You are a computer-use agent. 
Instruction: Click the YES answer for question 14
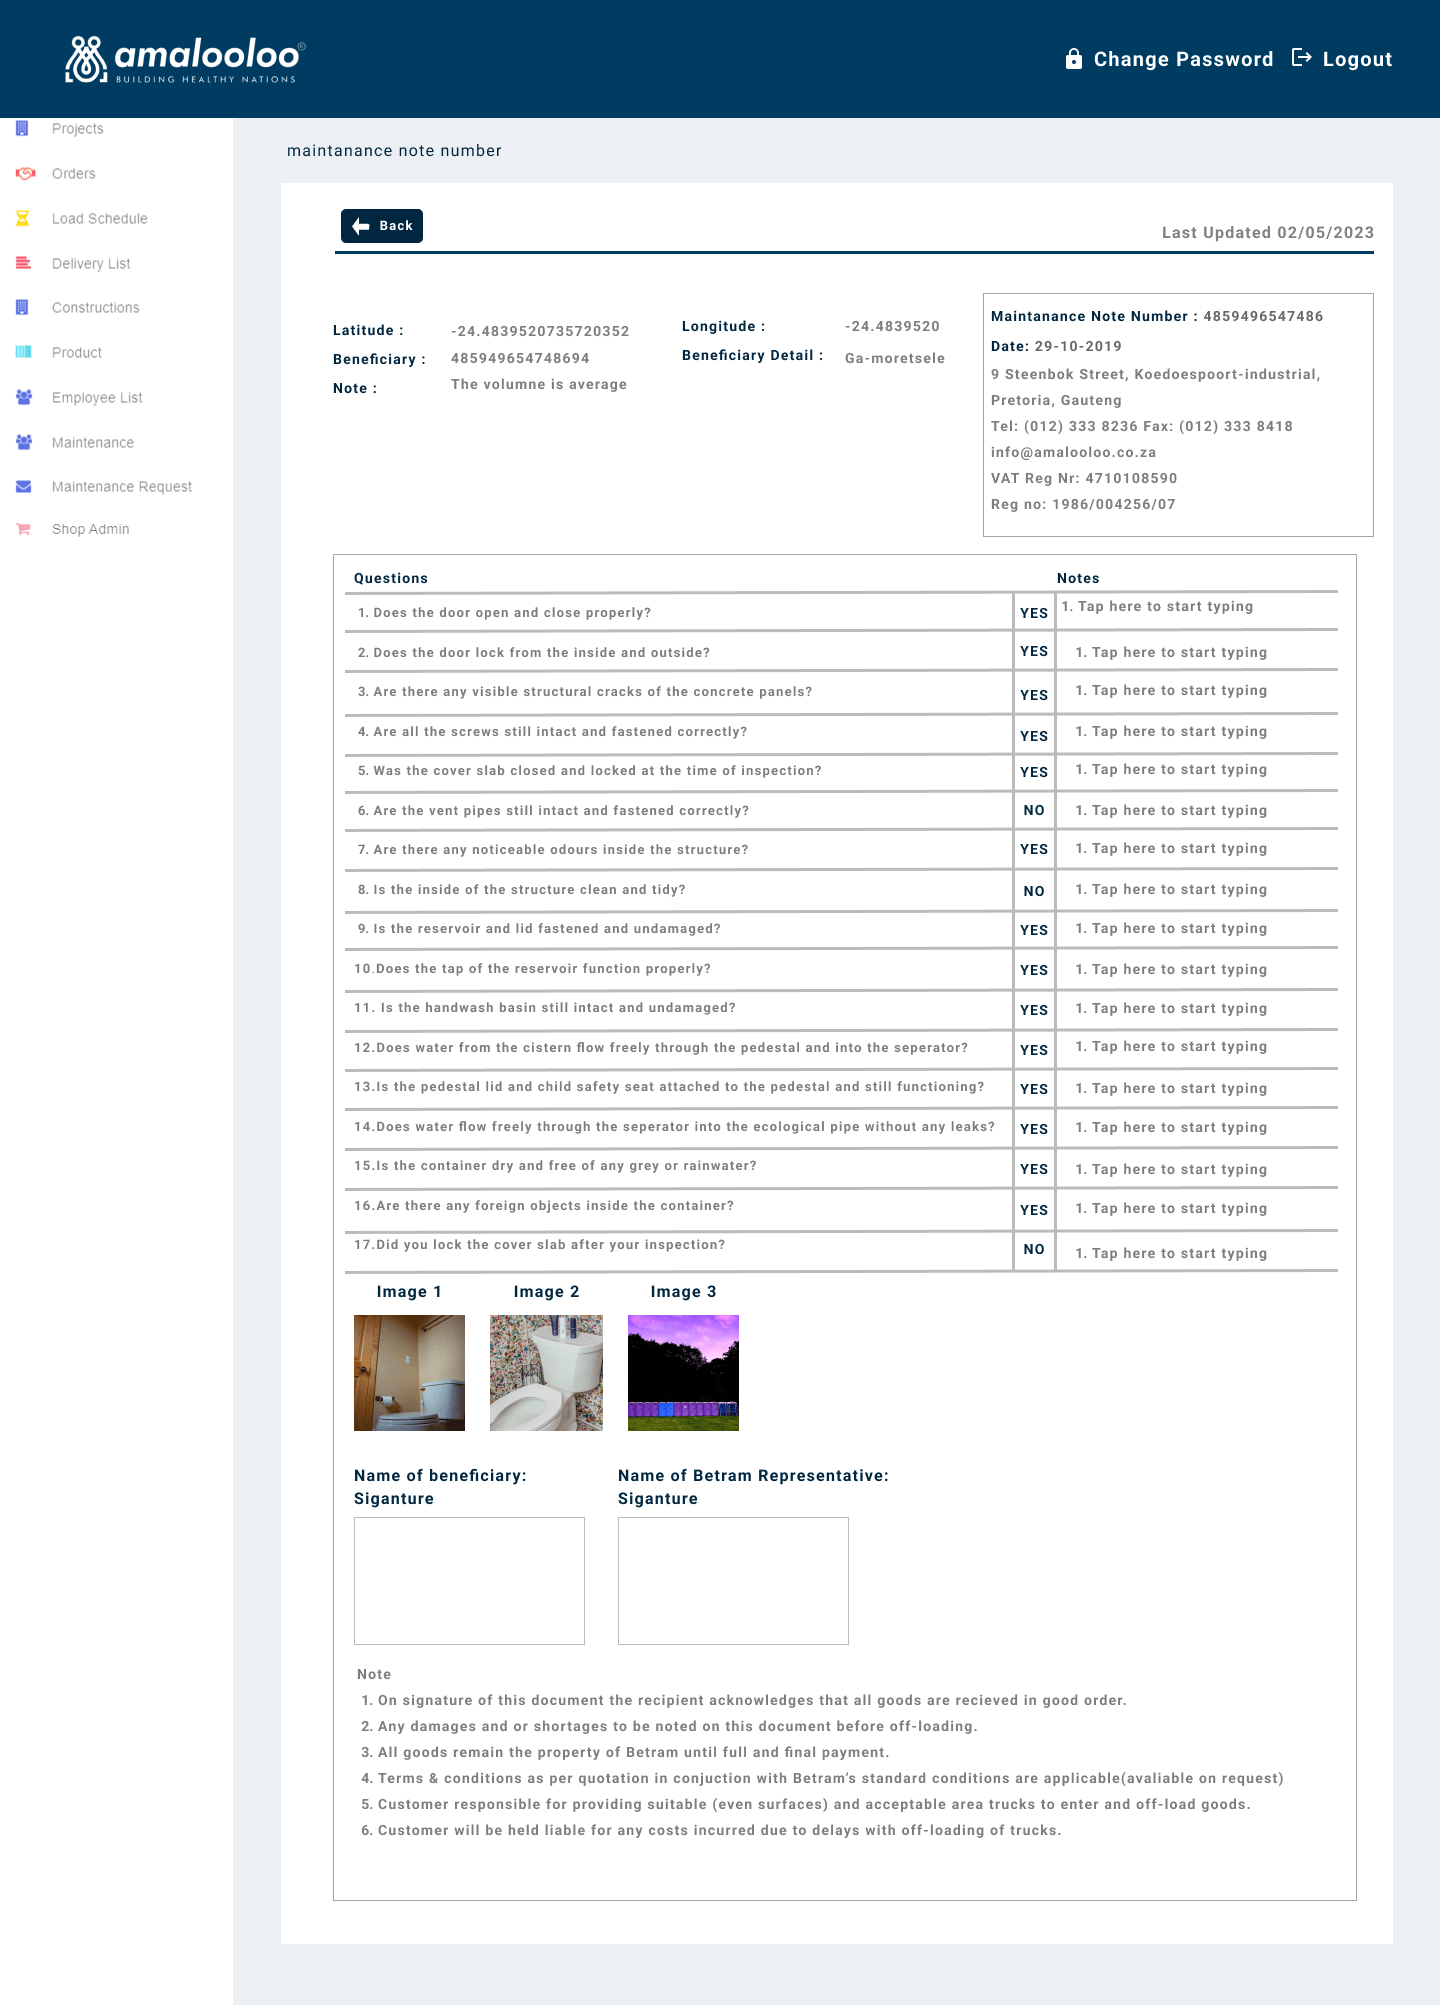click(x=1034, y=1129)
